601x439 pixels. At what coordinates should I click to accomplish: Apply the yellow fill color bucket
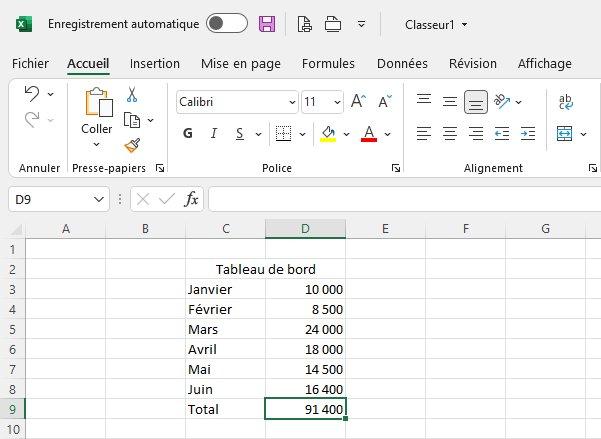(328, 134)
